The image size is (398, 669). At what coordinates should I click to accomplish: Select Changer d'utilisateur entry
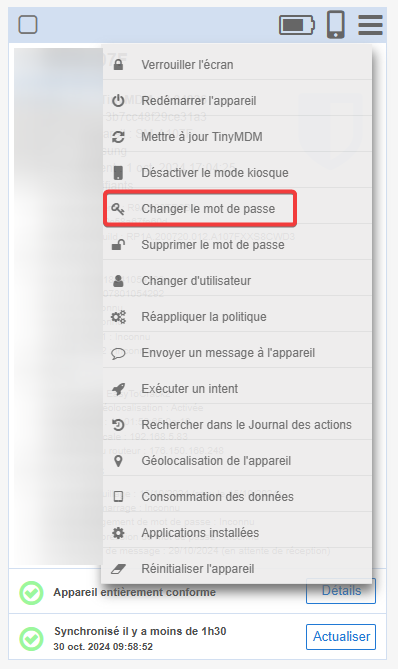point(237,281)
